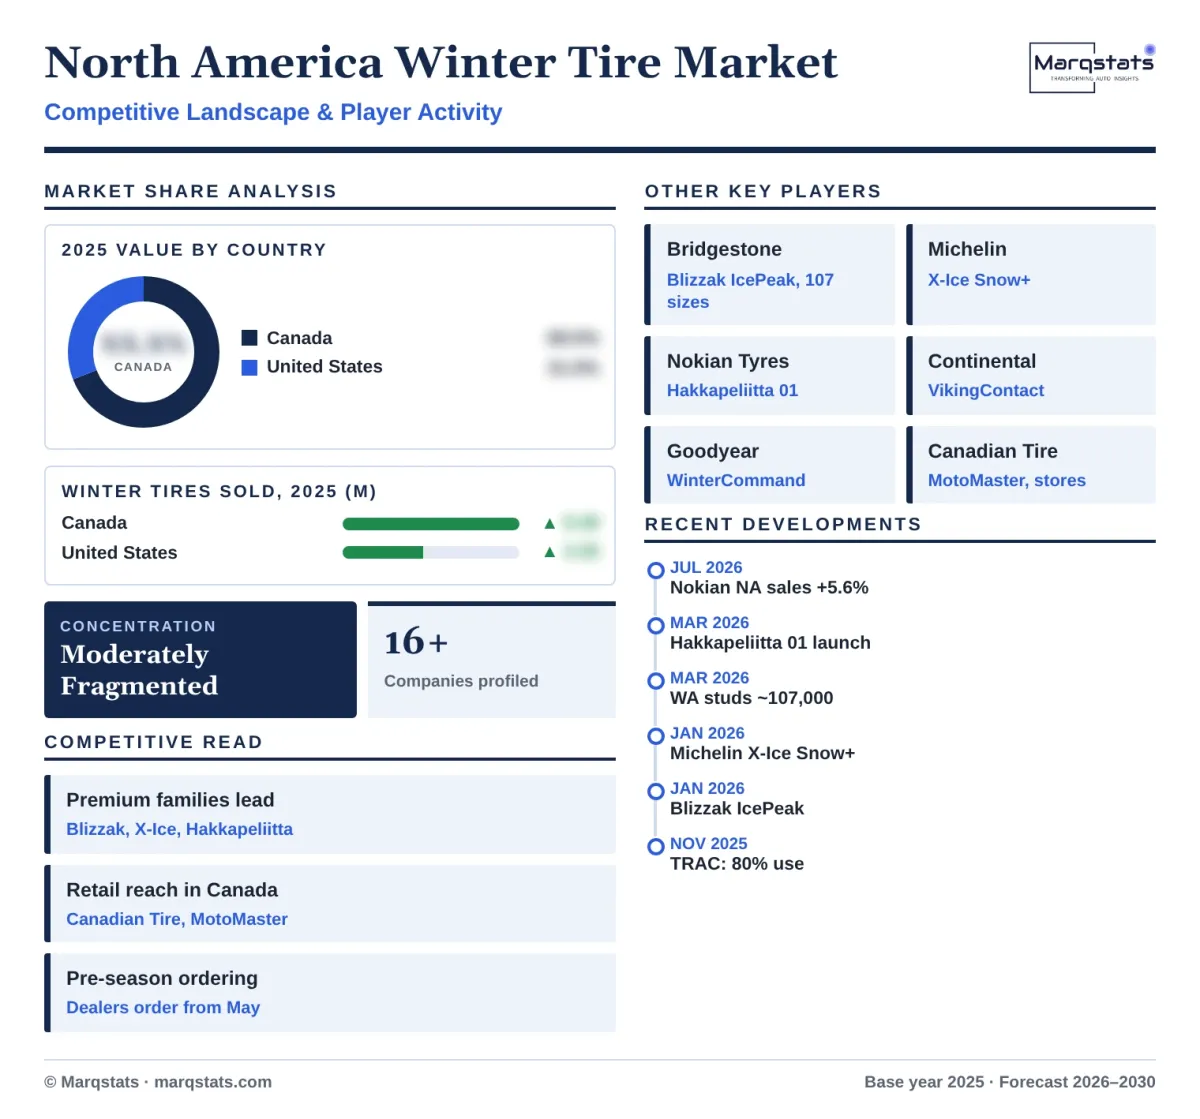Open the Continental player card
The image size is (1200, 1119).
click(x=1031, y=375)
